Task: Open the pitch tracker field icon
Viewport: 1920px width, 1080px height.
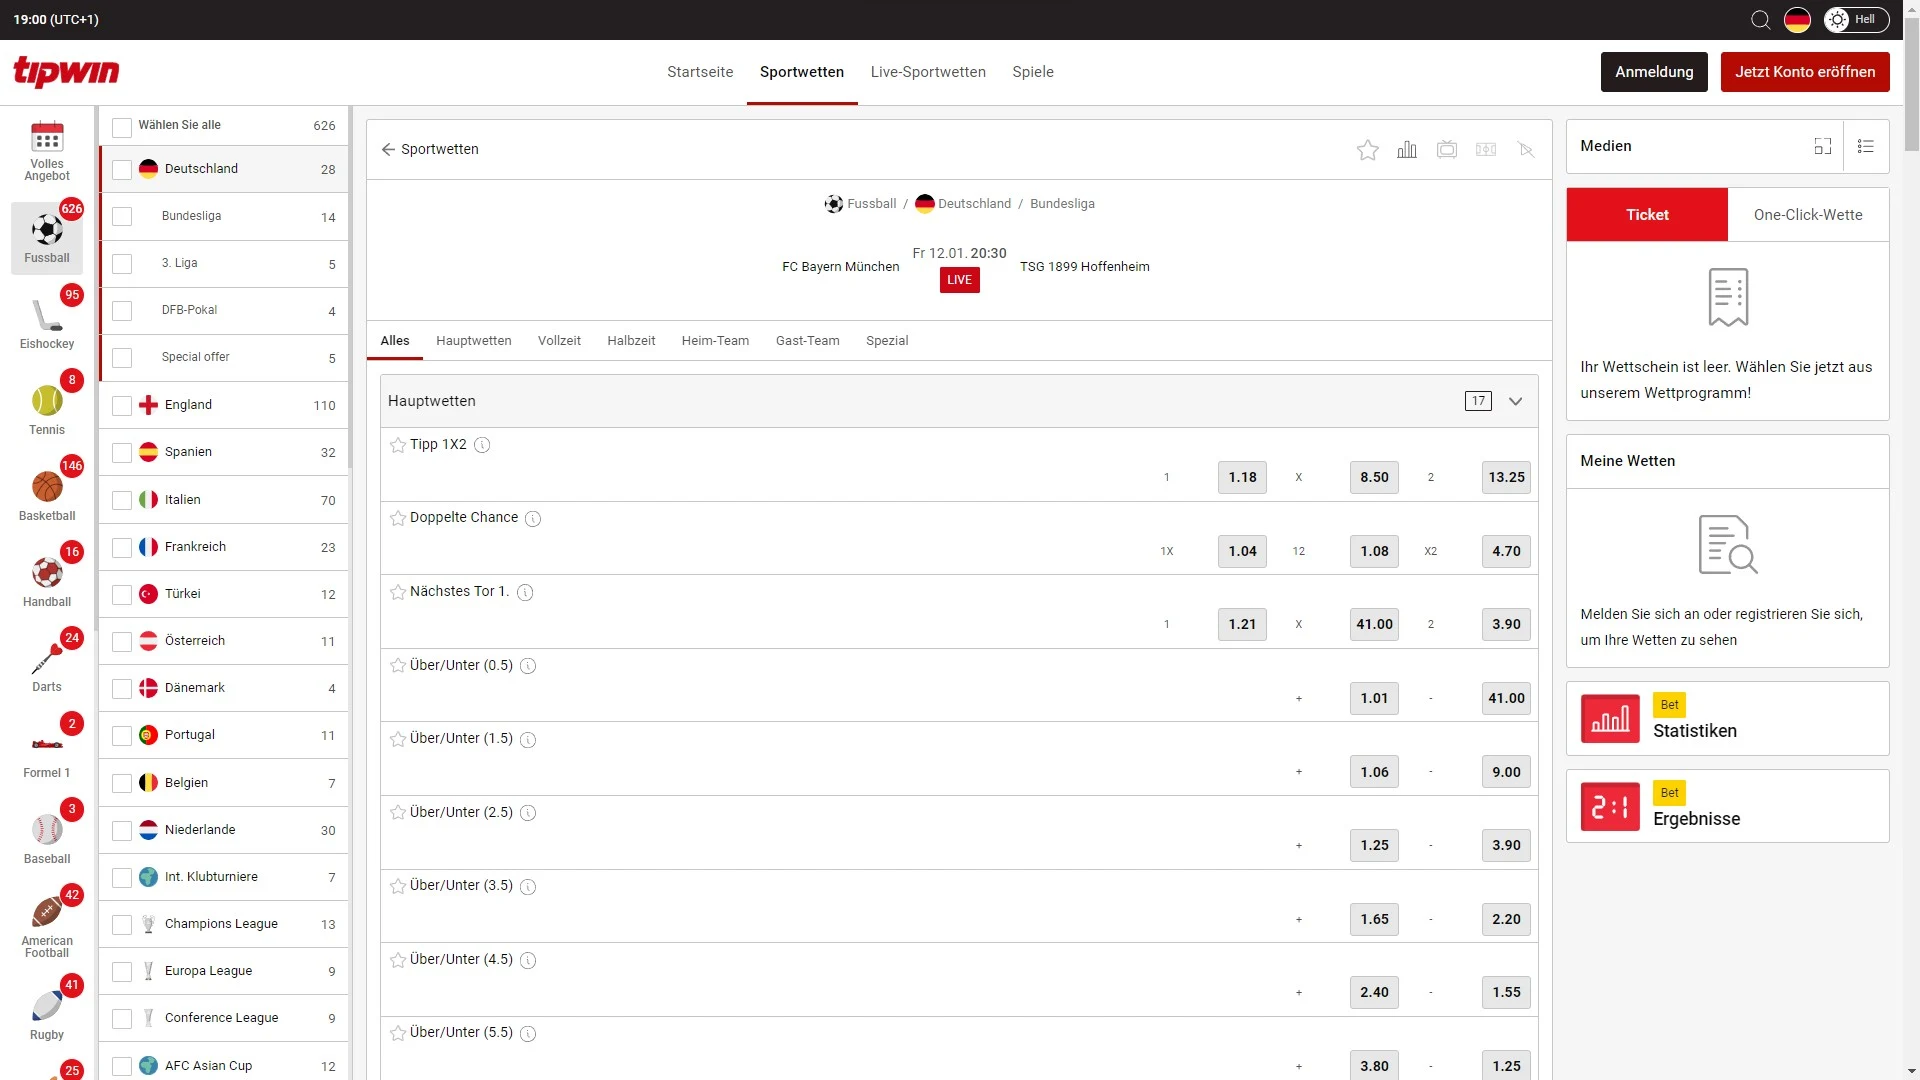Action: coord(1486,150)
